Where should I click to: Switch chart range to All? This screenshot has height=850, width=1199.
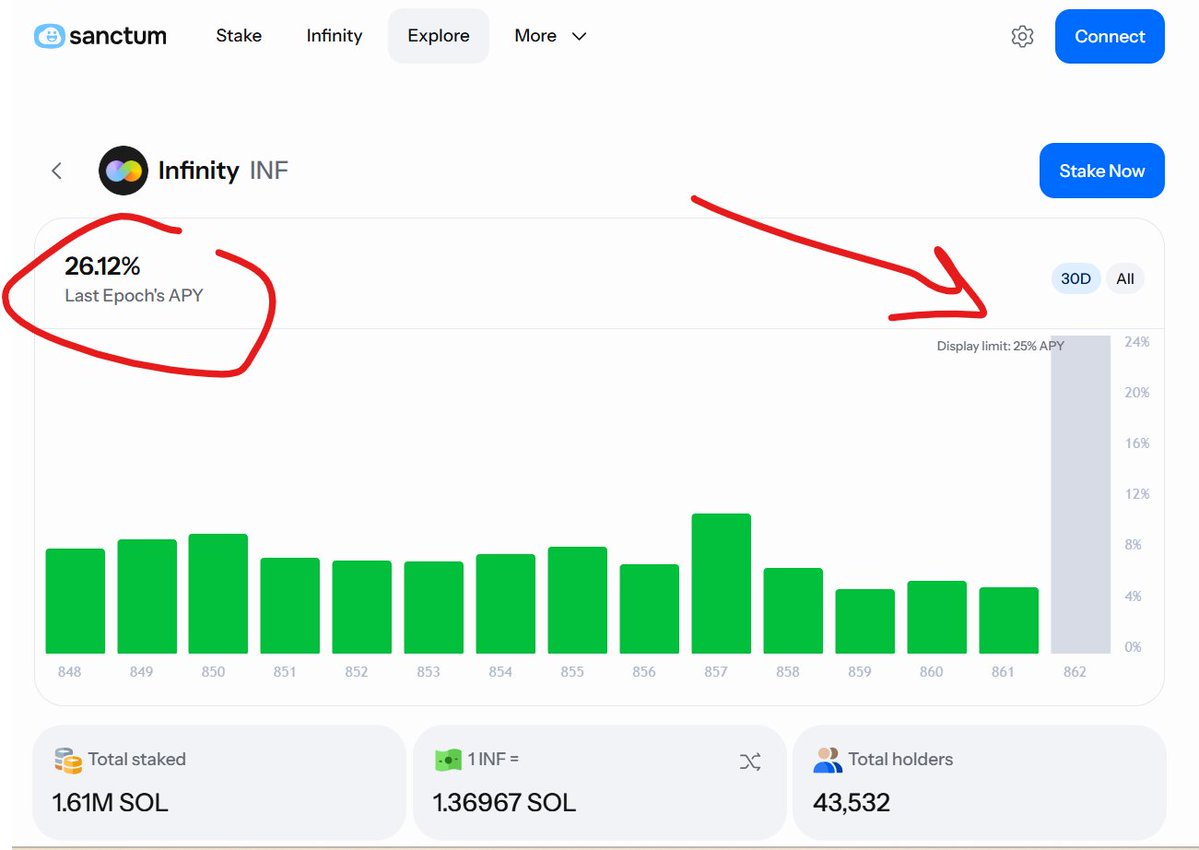click(x=1125, y=278)
